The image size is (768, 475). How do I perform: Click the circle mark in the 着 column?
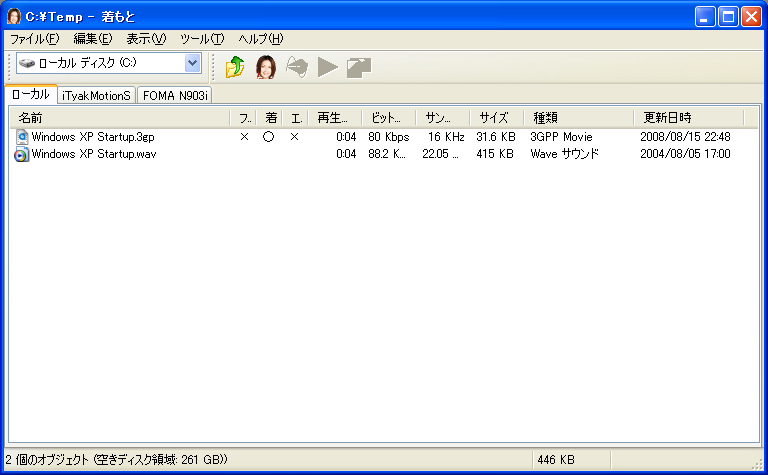point(268,137)
